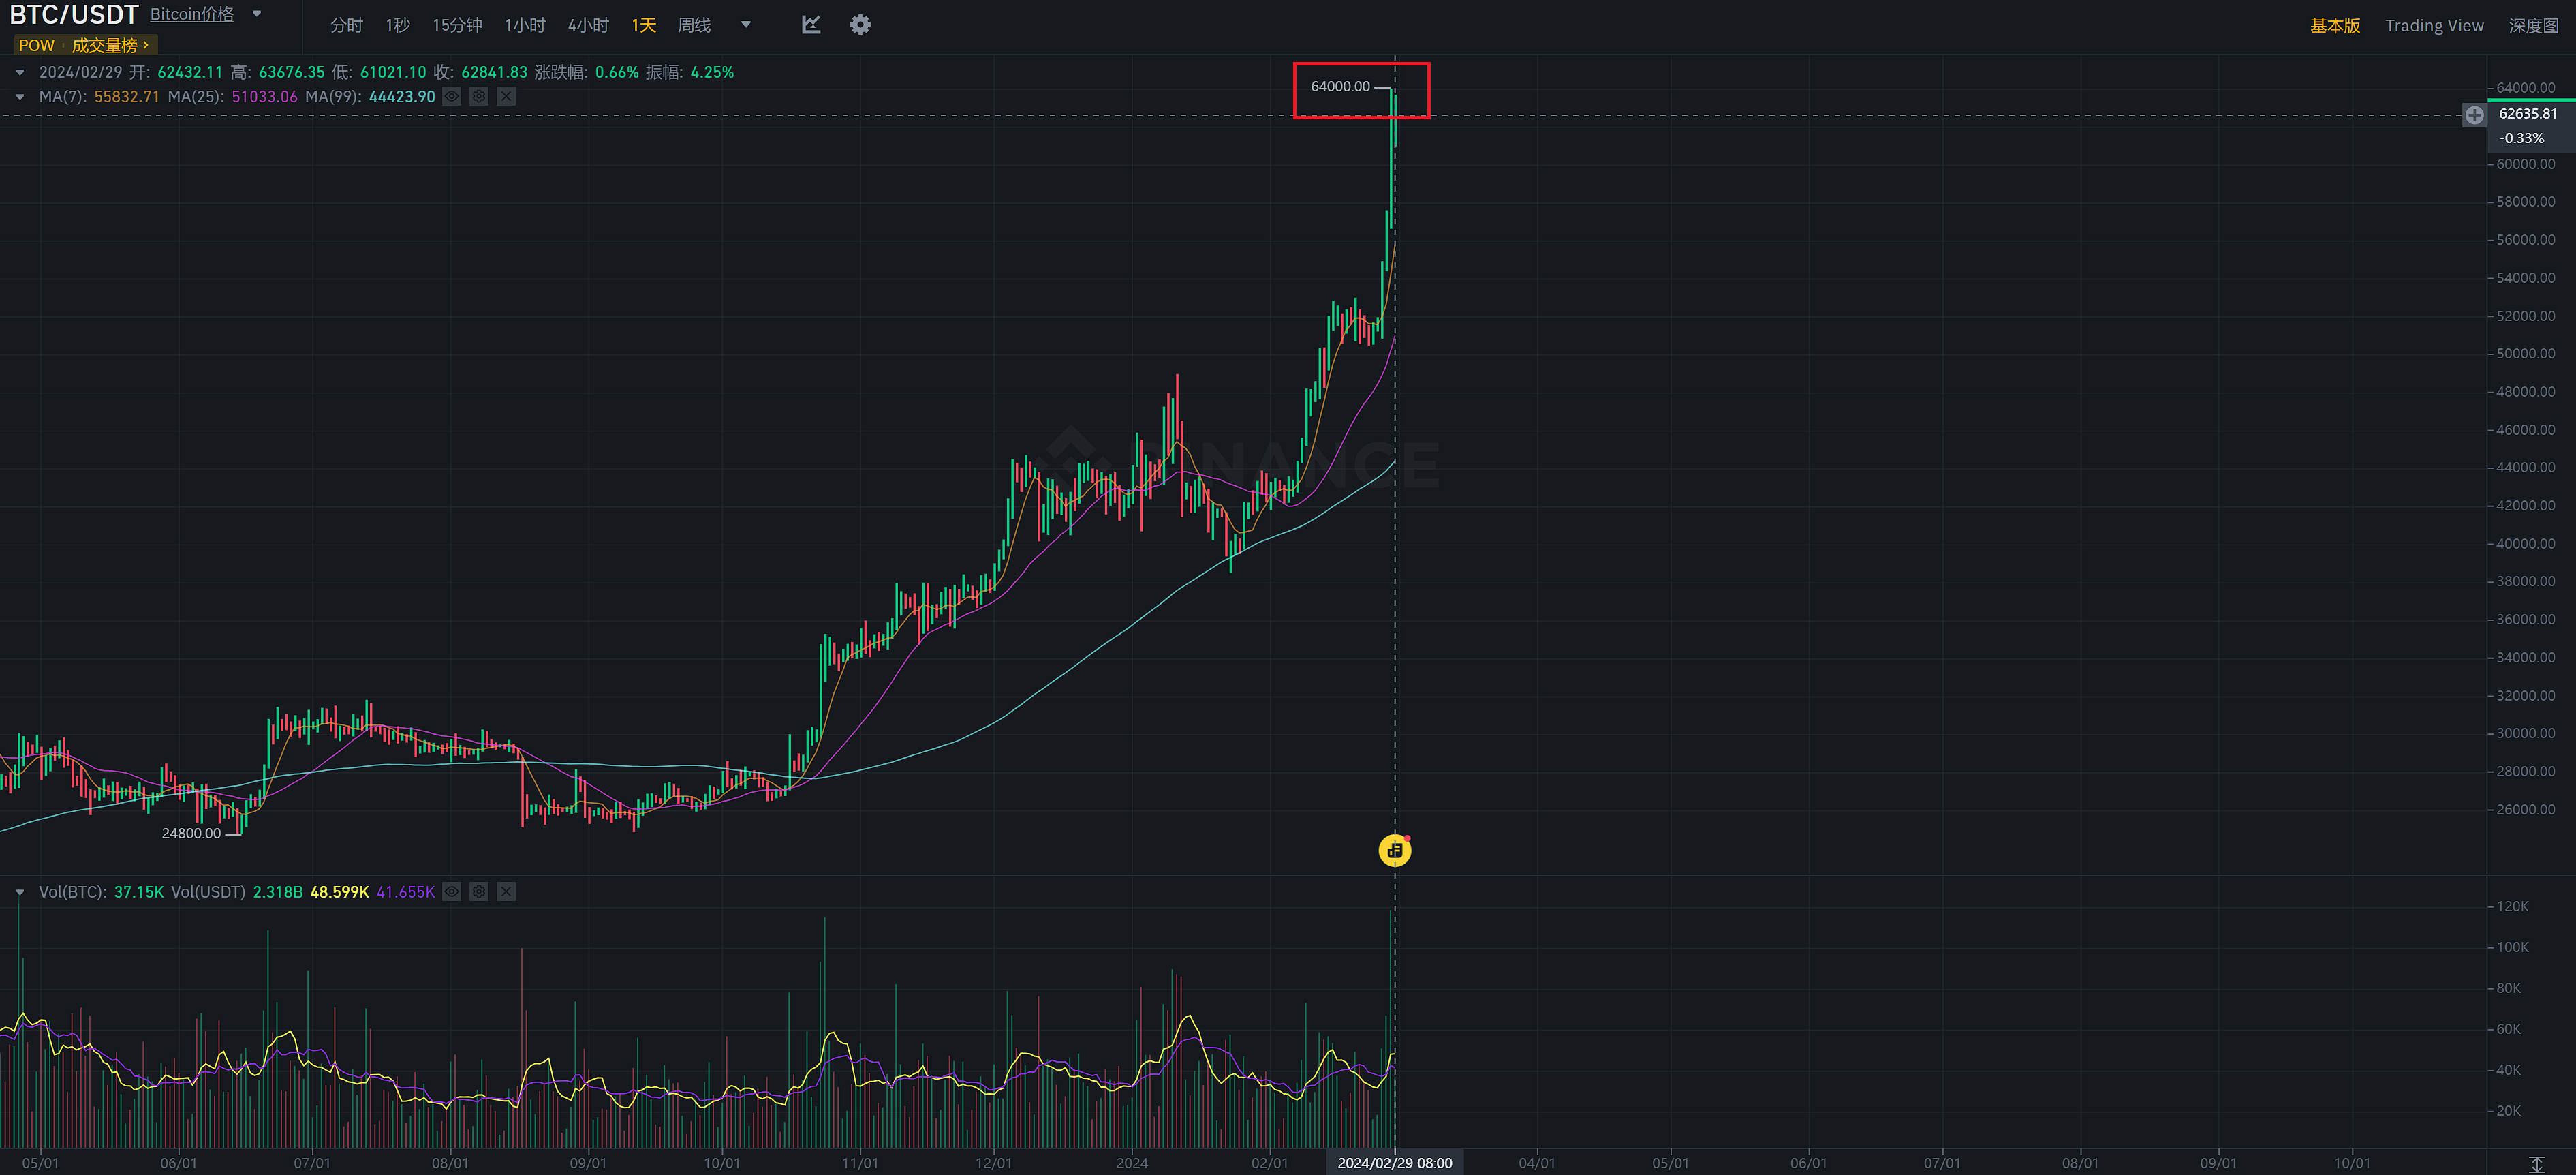Open the Bitcoin价格 link
The image size is (2576, 1175).
[x=192, y=14]
